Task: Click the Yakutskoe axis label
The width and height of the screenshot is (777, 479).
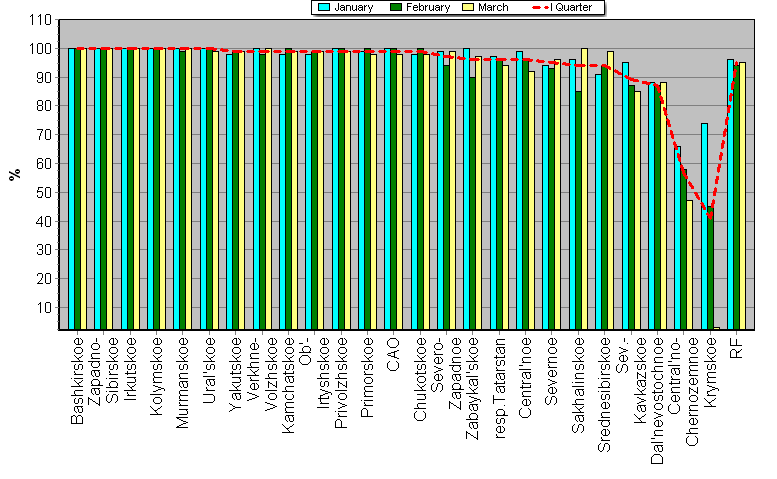Action: 235,374
